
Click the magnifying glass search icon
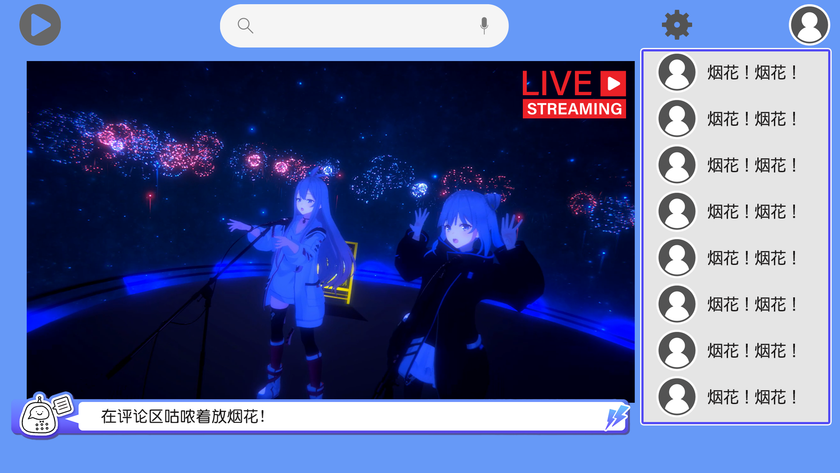coord(245,26)
